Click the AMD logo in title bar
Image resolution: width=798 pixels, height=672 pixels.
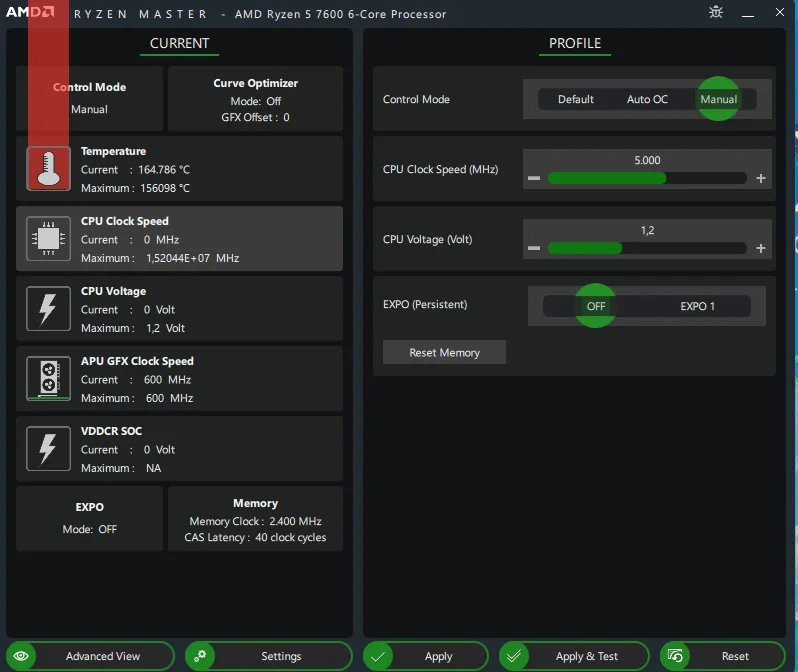pyautogui.click(x=30, y=12)
